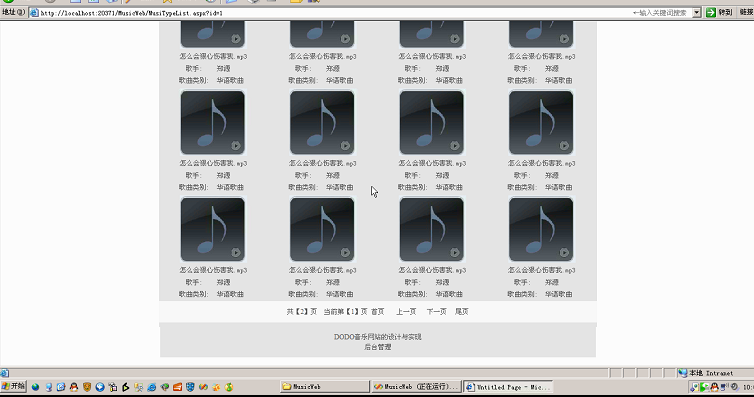
Task: Open third song thumbnail in middle row
Action: tap(431, 123)
